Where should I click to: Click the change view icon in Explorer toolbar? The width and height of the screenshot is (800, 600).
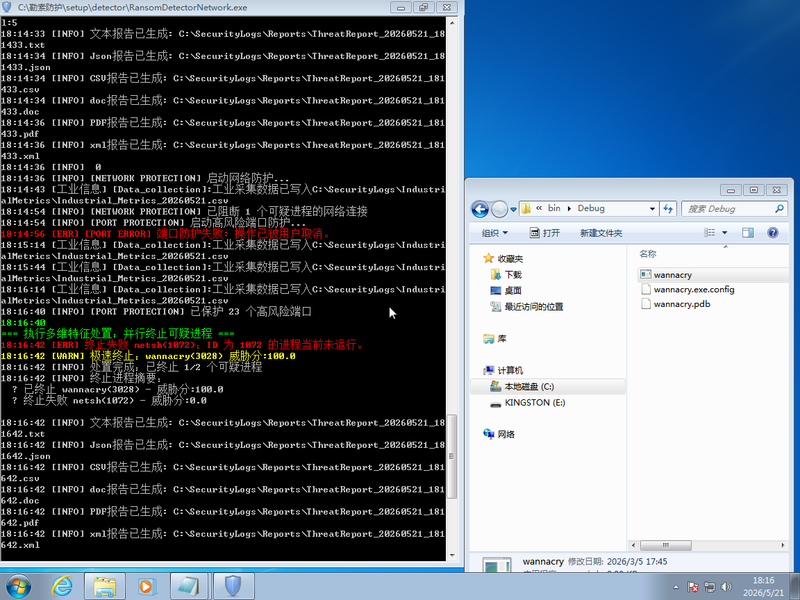pos(709,233)
